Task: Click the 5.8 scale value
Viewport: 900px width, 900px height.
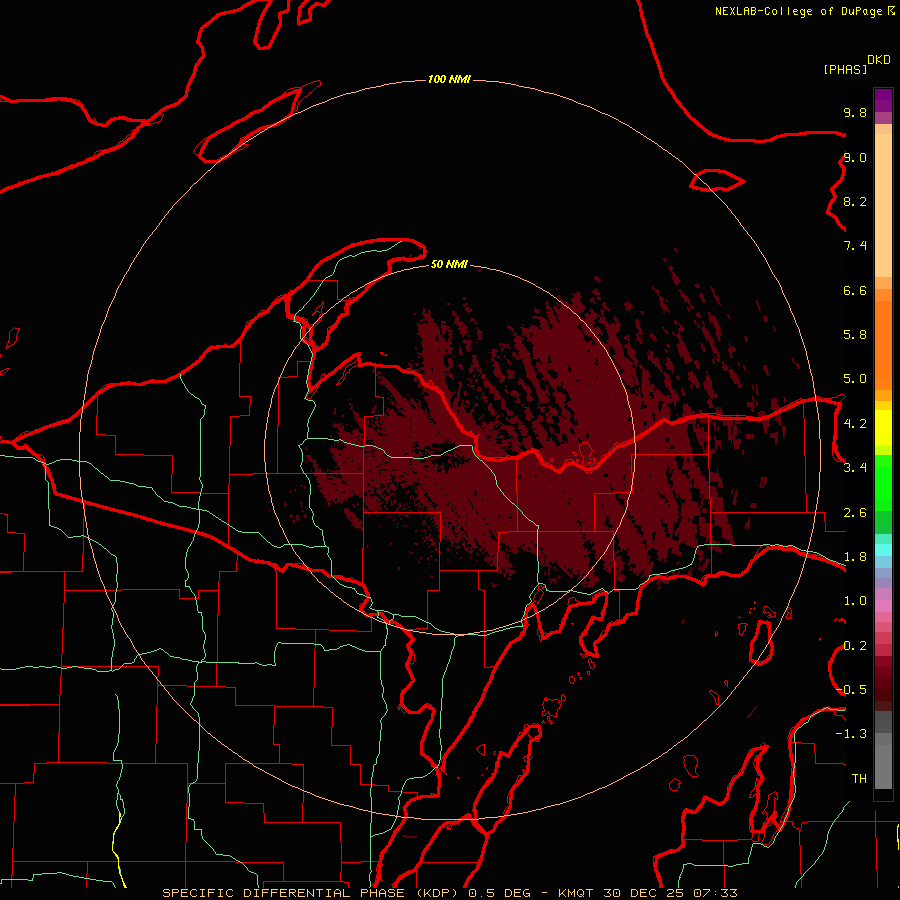Action: (x=855, y=335)
